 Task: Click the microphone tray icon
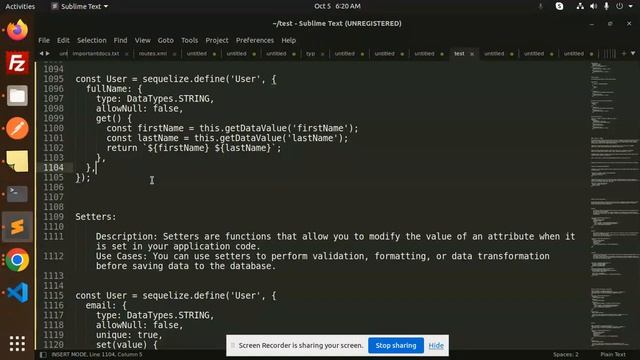[x=606, y=6]
